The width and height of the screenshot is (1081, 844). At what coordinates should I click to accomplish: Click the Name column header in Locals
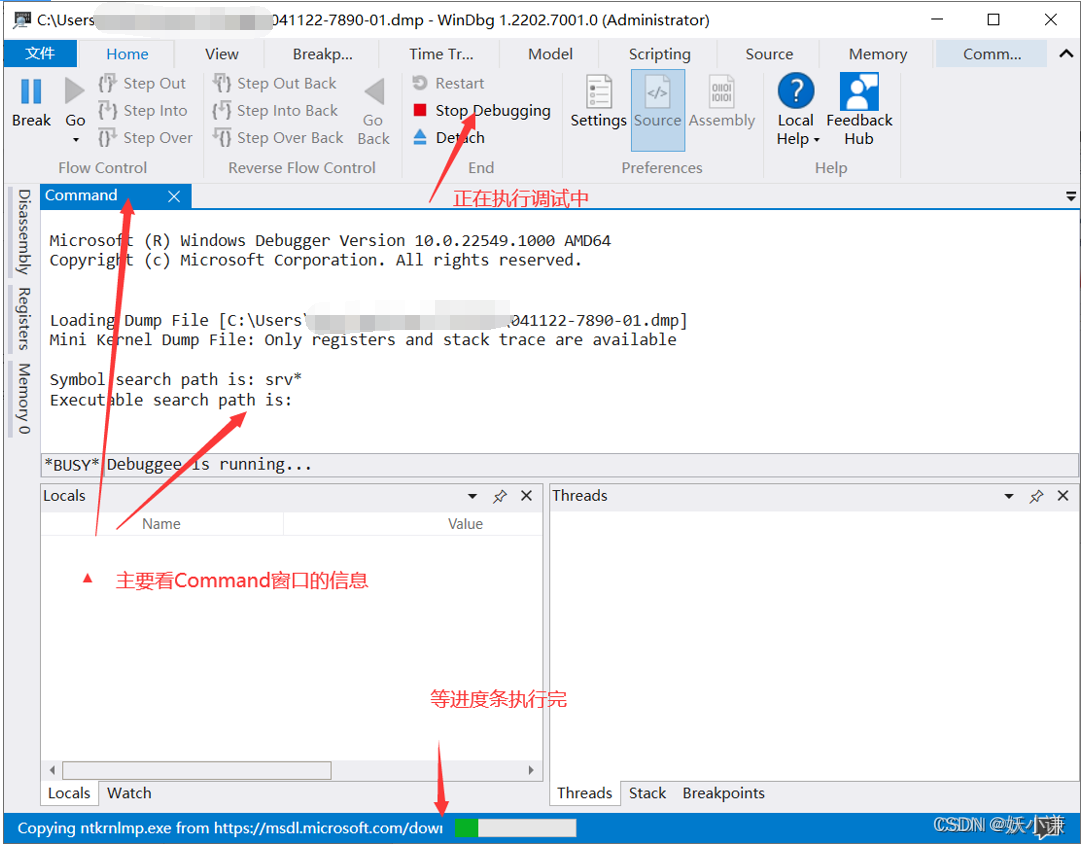point(161,523)
